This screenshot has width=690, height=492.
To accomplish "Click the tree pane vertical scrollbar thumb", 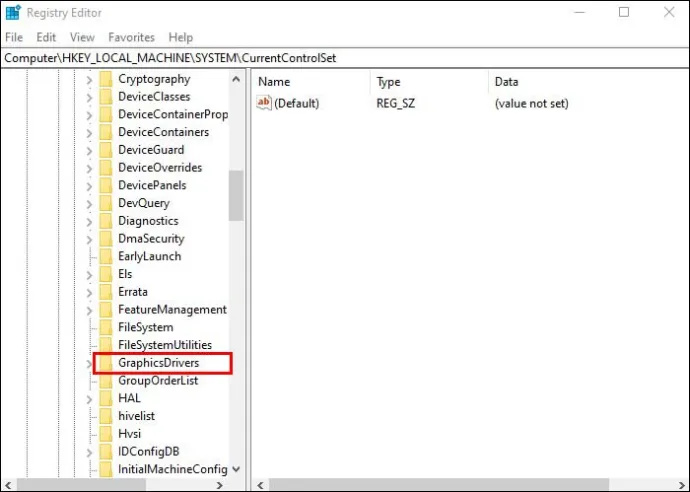I will tap(236, 195).
